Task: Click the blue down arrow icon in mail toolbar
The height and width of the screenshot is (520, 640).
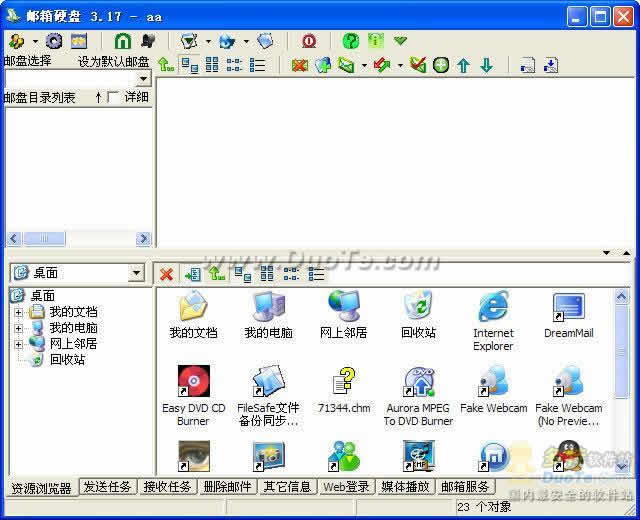Action: coord(486,65)
